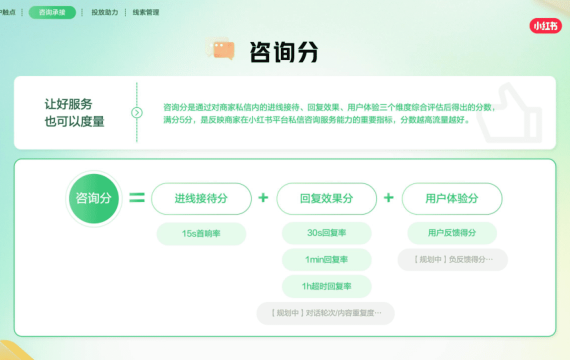Select the 用户体验分 pill

[x=452, y=199]
